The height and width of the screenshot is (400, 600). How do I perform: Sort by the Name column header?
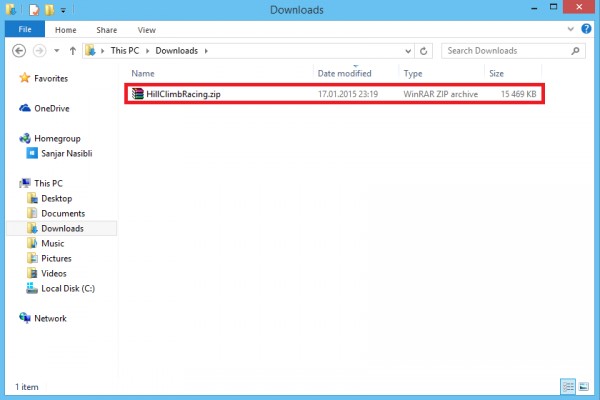point(143,73)
